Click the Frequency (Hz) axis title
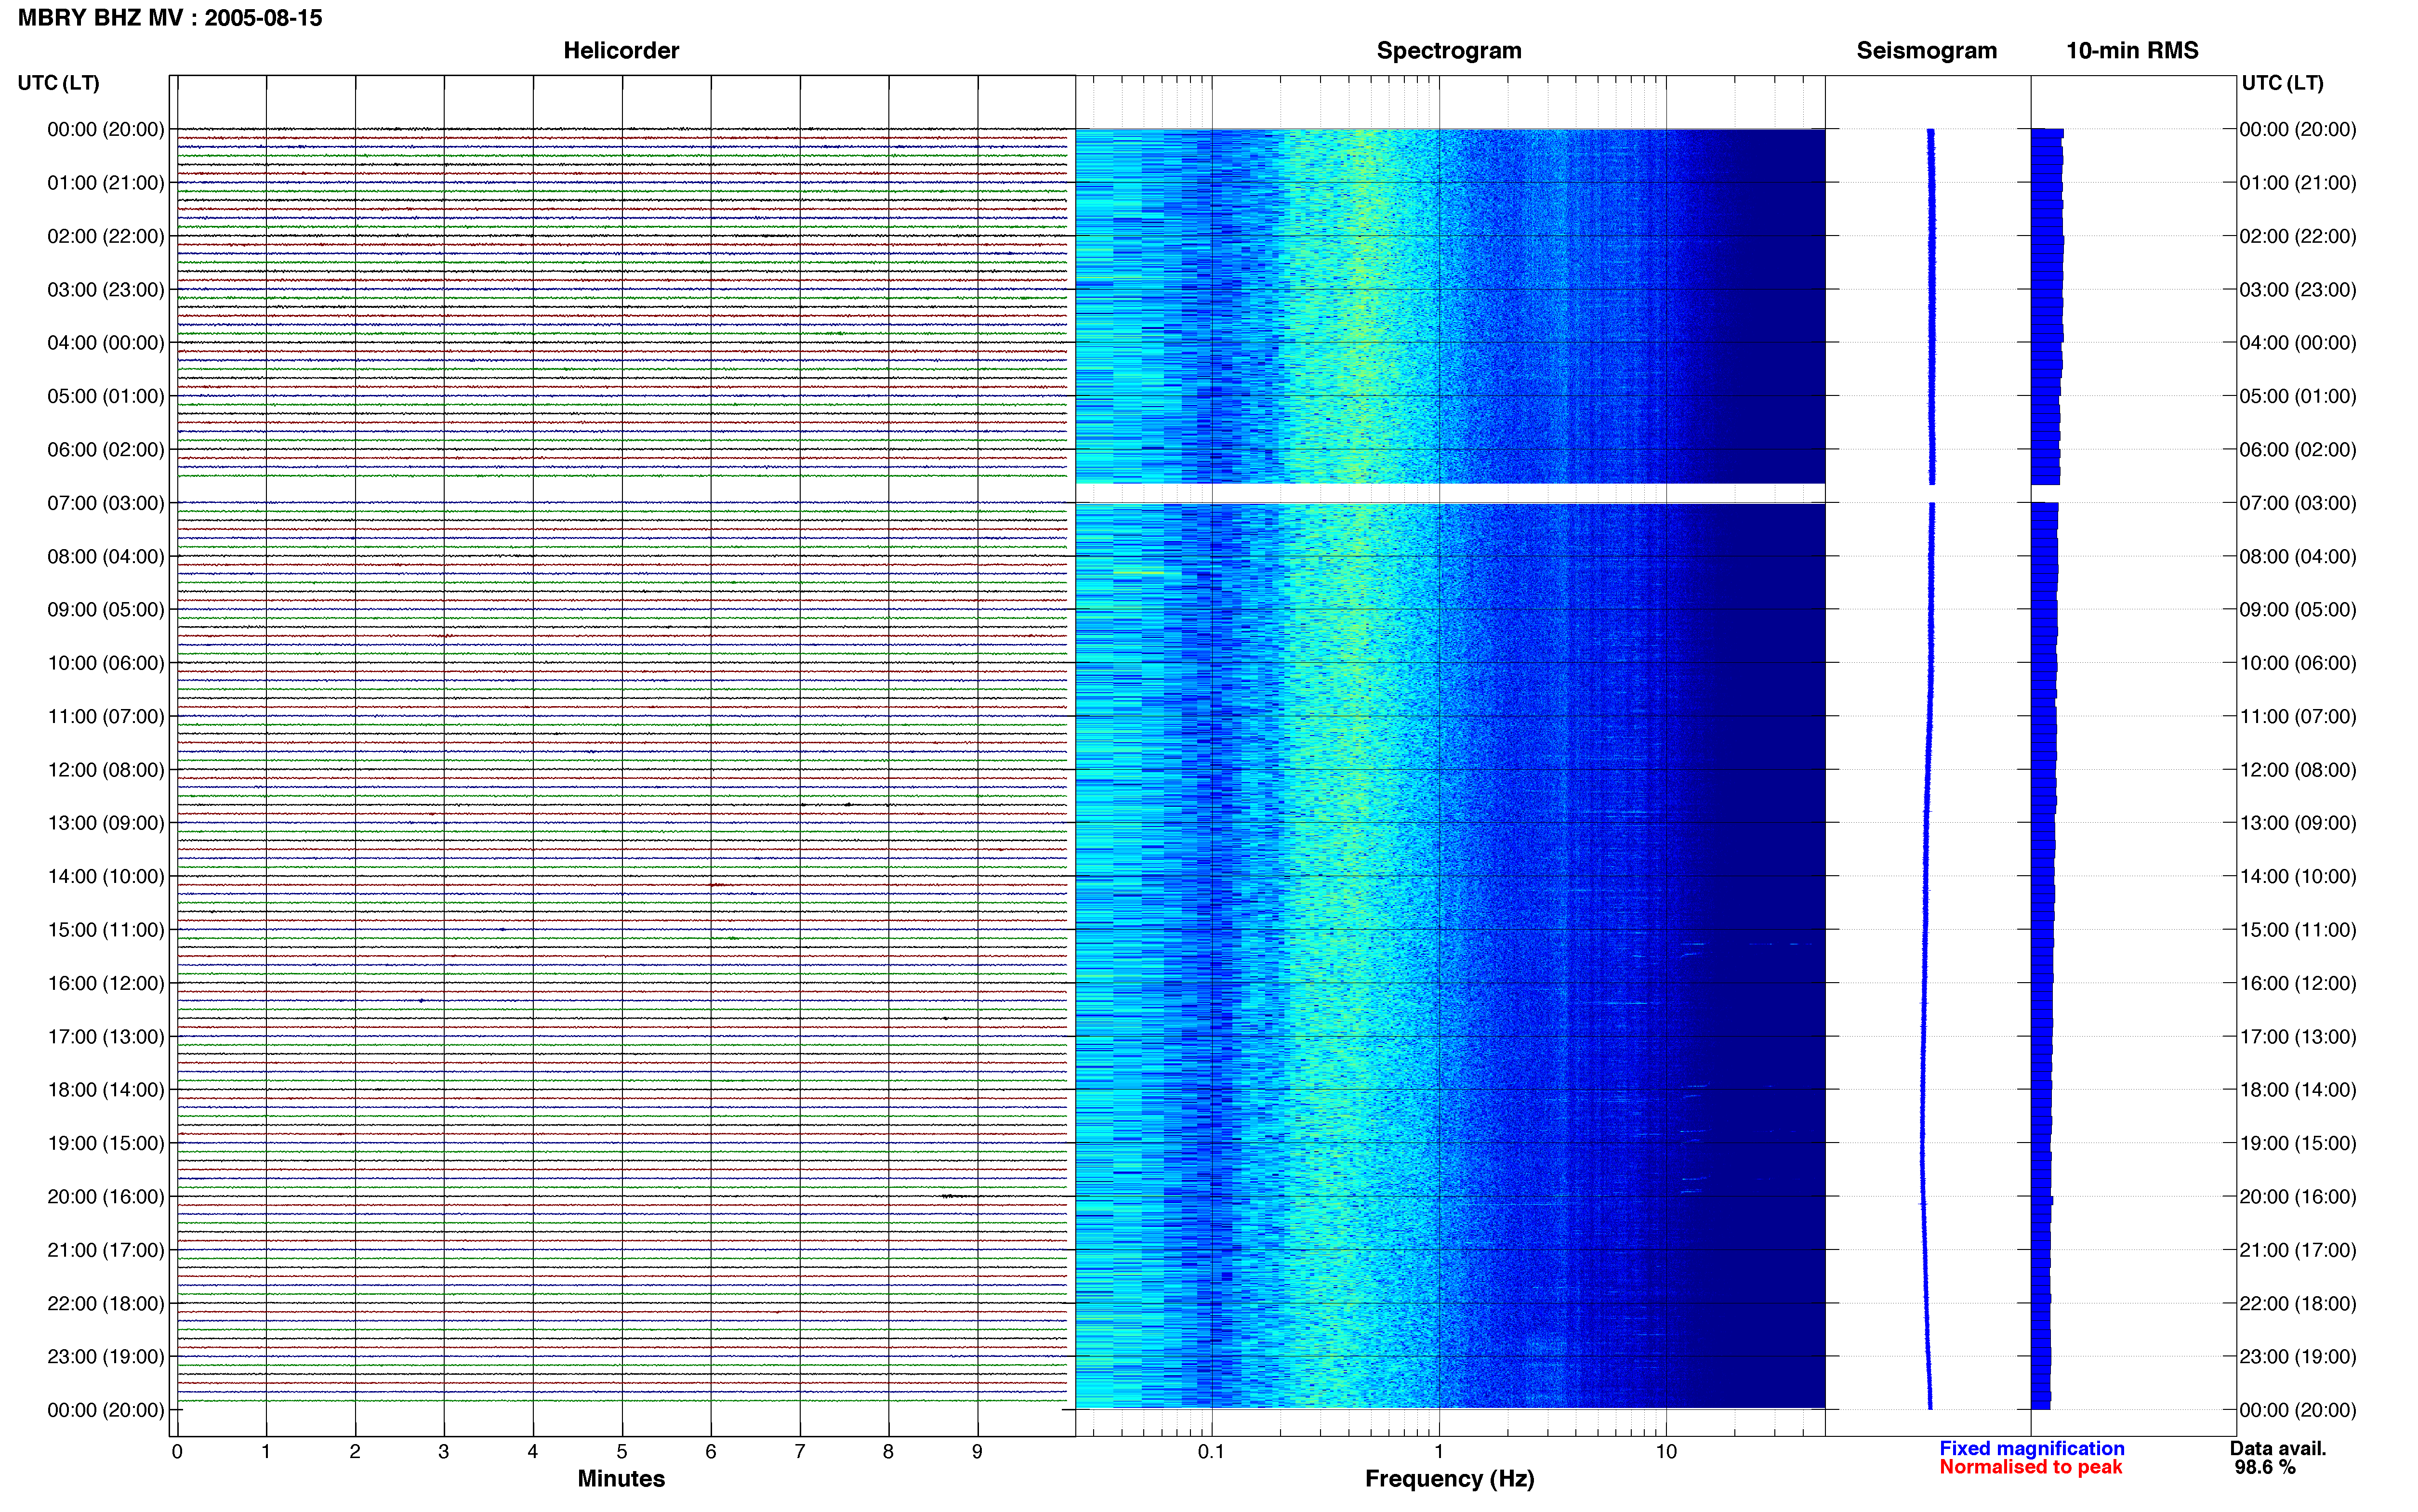 click(1449, 1479)
